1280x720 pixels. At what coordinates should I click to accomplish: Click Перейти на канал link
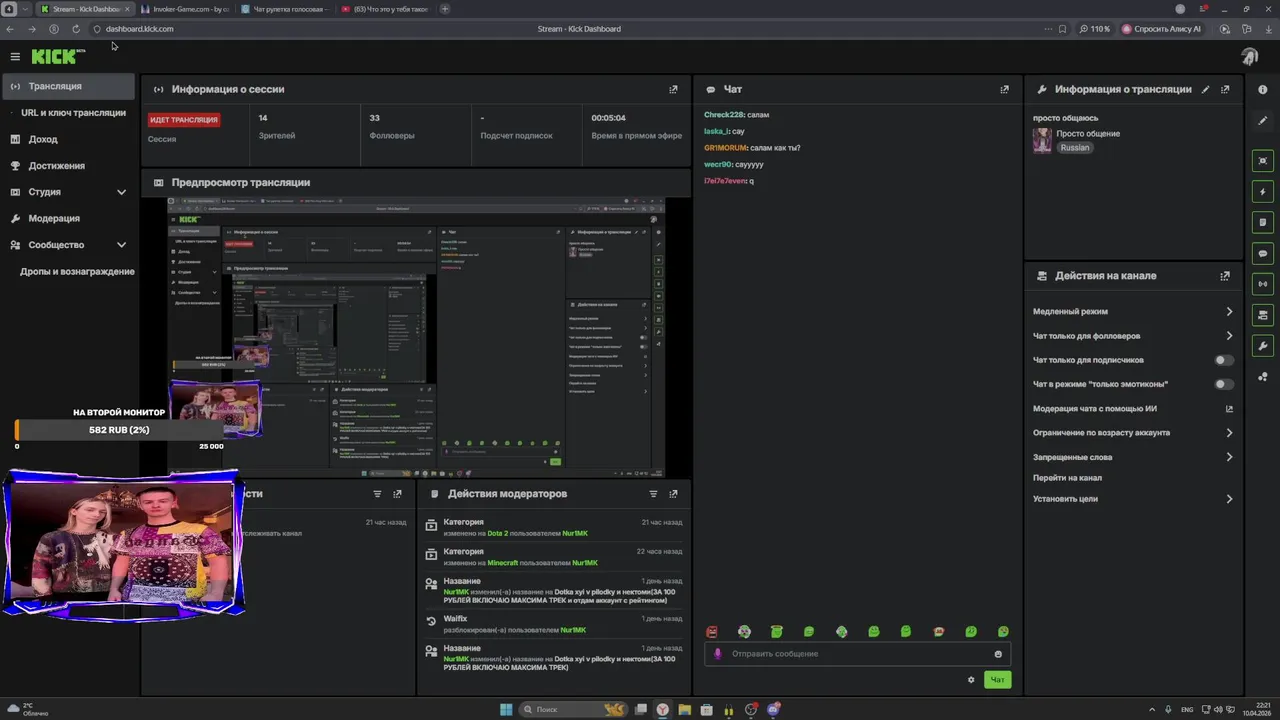pyautogui.click(x=1067, y=478)
